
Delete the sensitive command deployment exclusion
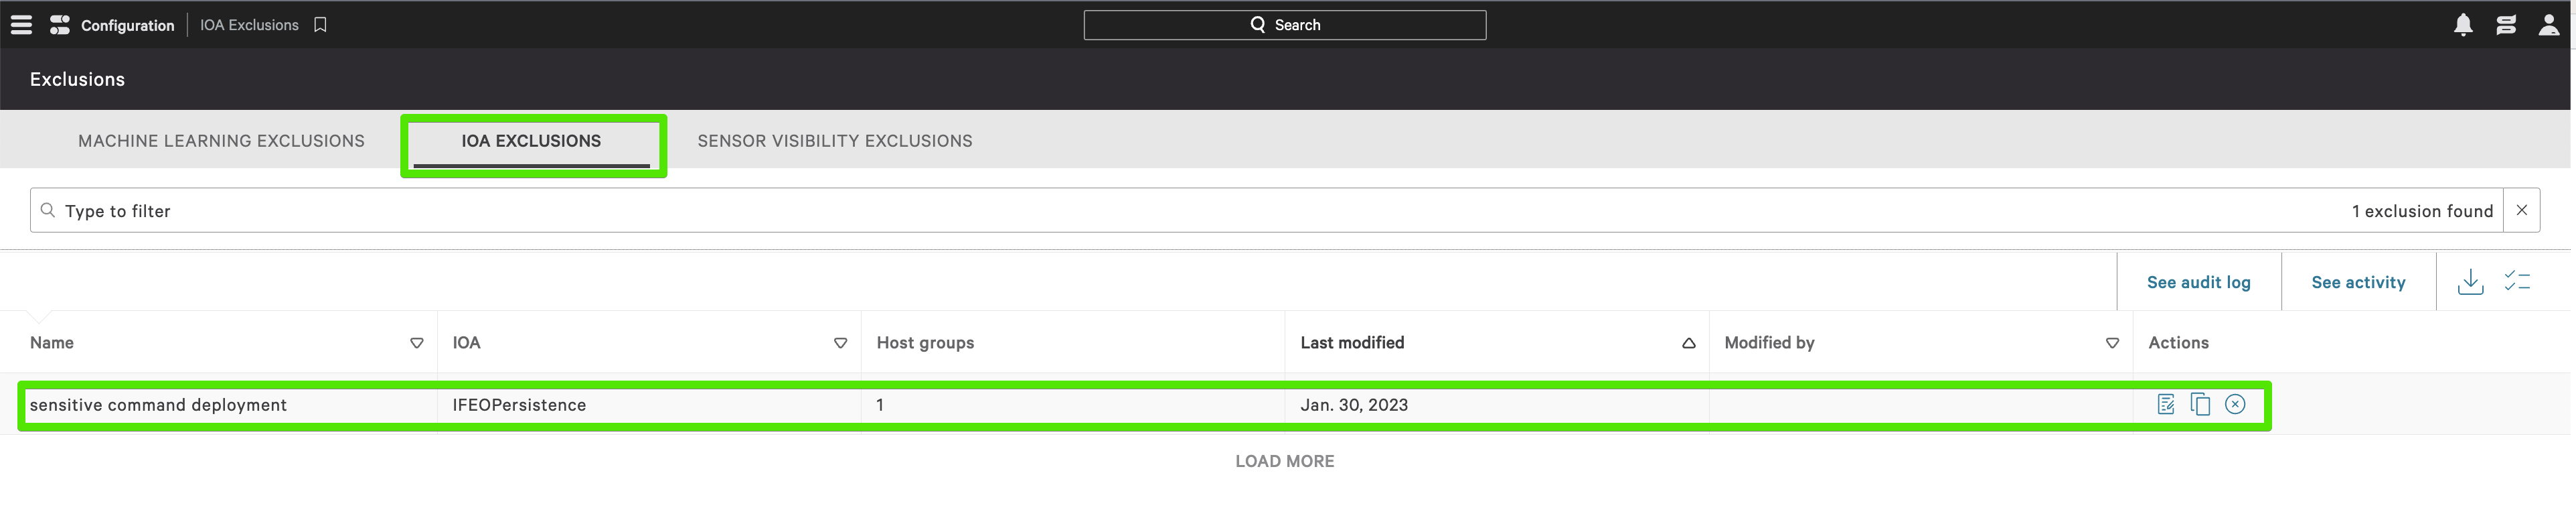[2235, 404]
